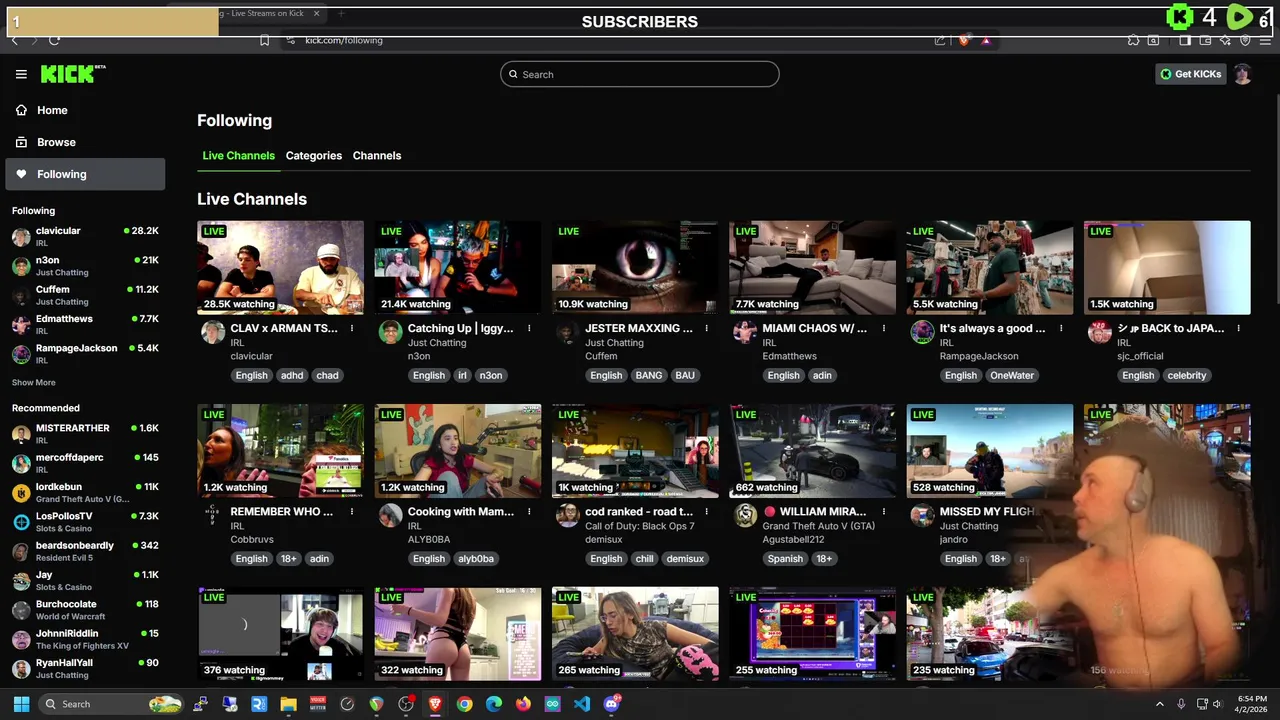Open the 662 watching GTA stream thumbnail
This screenshot has width=1280, height=720.
pos(812,450)
